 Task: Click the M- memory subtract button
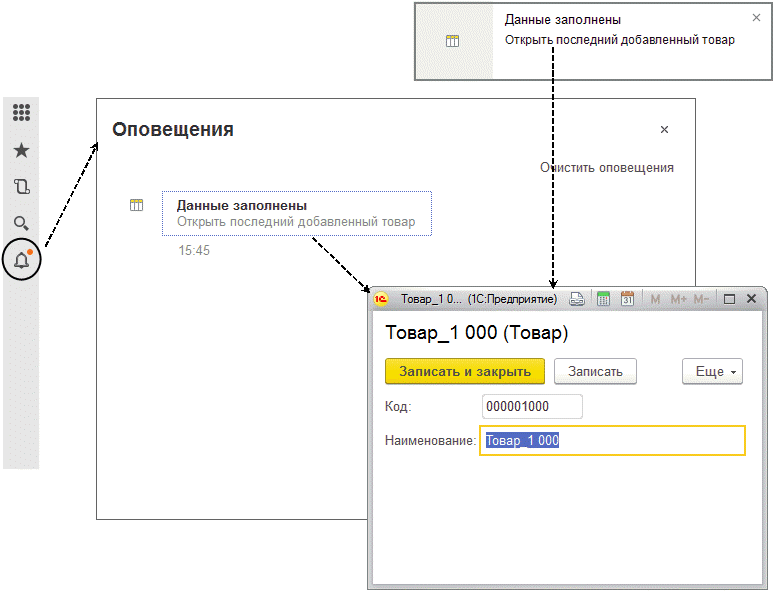pyautogui.click(x=701, y=299)
